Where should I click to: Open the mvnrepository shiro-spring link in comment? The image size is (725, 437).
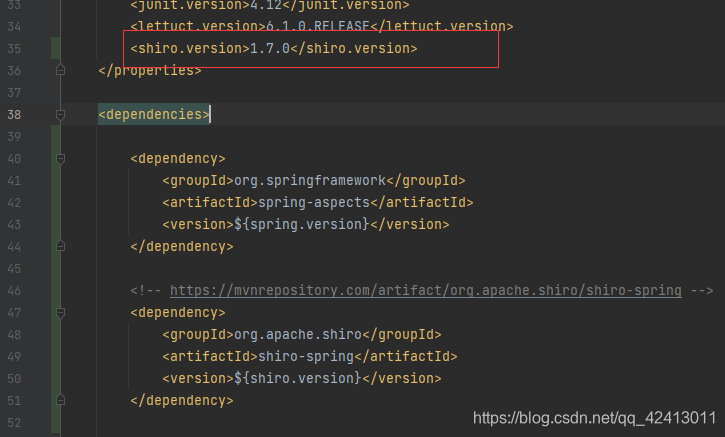[x=425, y=290]
